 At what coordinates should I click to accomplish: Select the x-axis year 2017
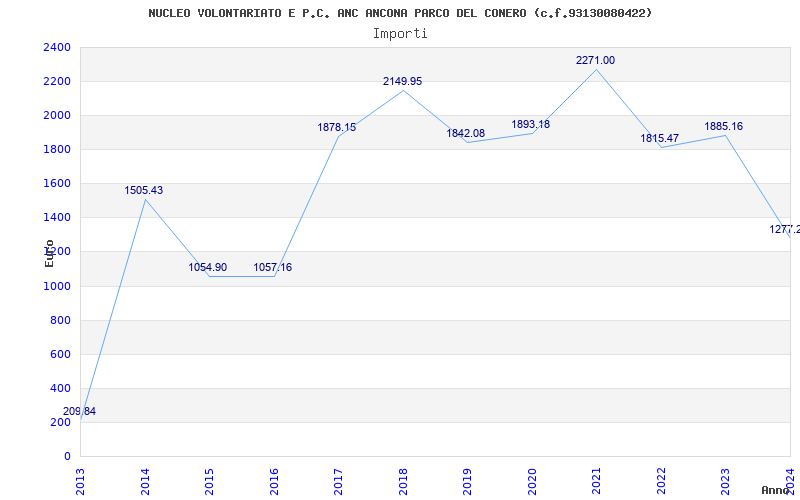338,481
